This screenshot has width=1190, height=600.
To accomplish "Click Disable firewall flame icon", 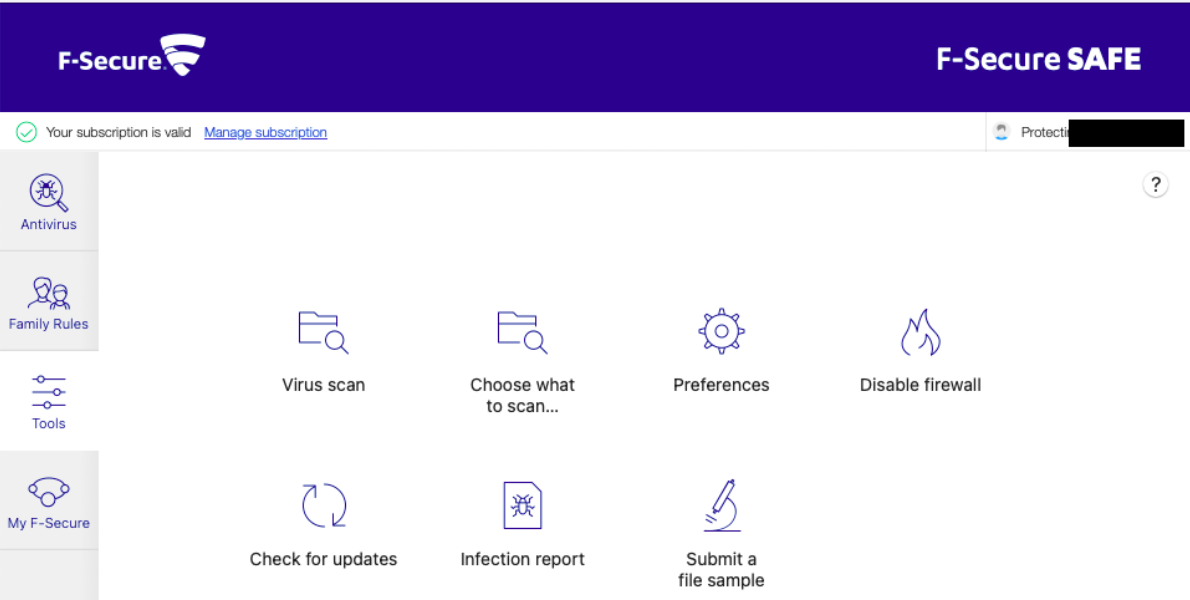I will pyautogui.click(x=921, y=332).
